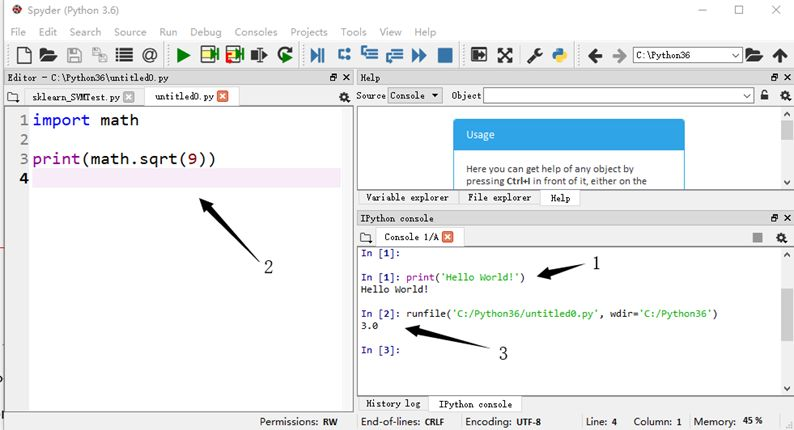Expand the Object combo box arrow
The image size is (794, 430).
(747, 95)
